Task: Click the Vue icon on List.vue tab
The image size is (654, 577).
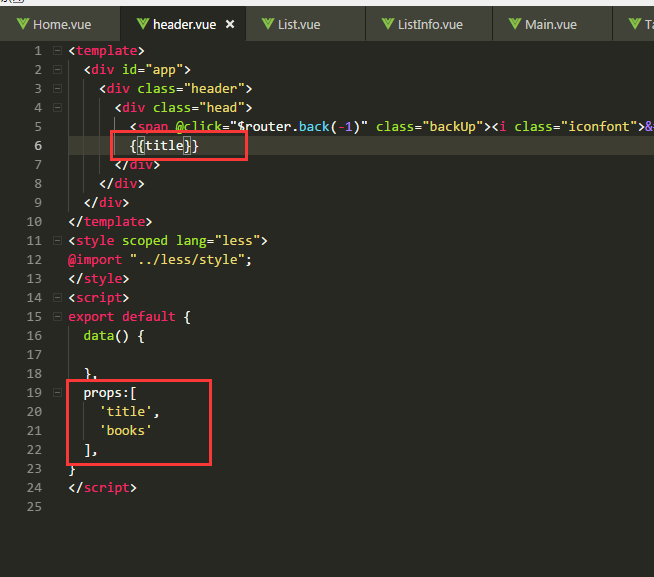Action: pyautogui.click(x=268, y=24)
